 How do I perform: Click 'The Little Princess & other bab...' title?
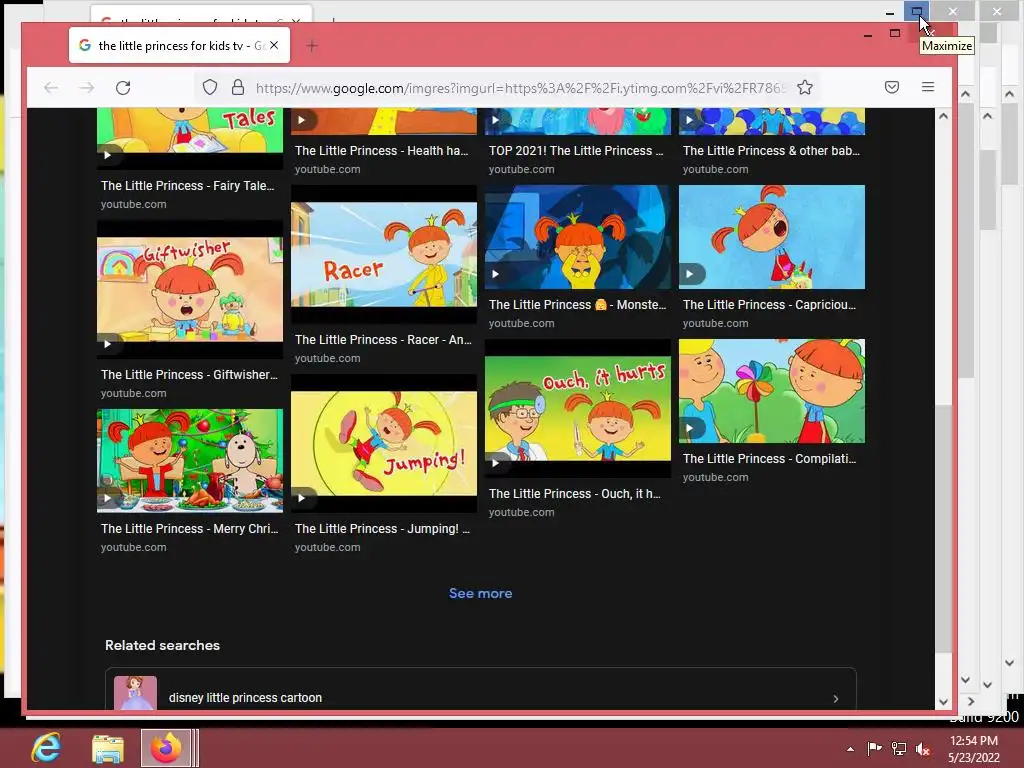coord(771,150)
